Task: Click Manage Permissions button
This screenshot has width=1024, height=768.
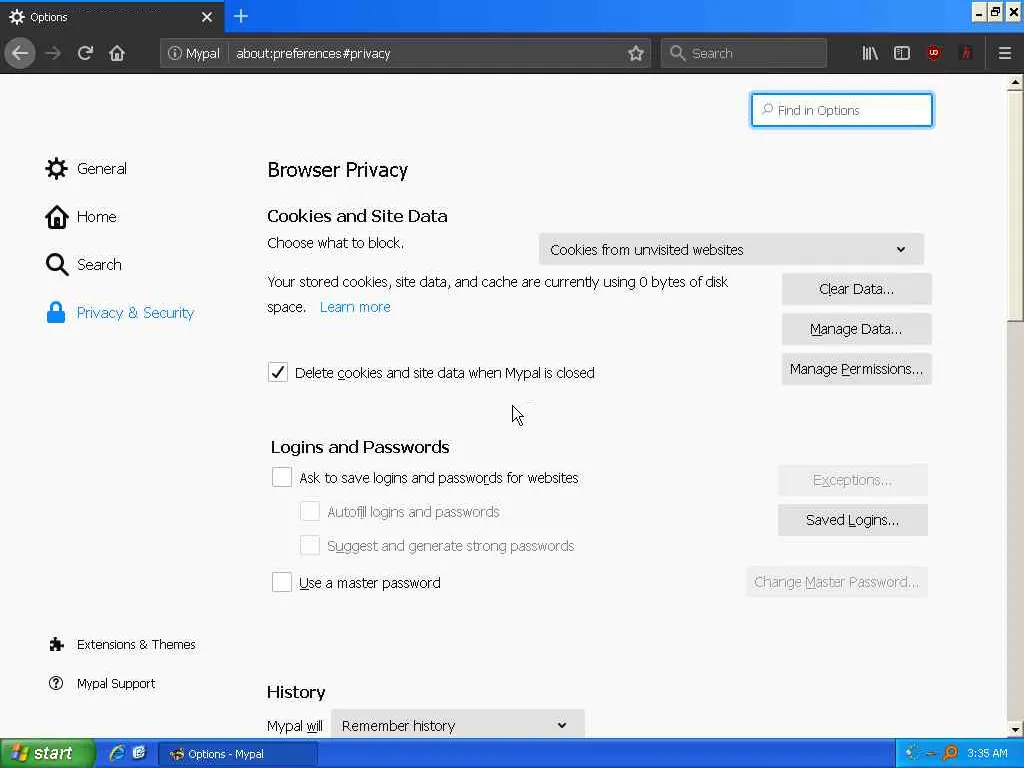Action: [856, 369]
